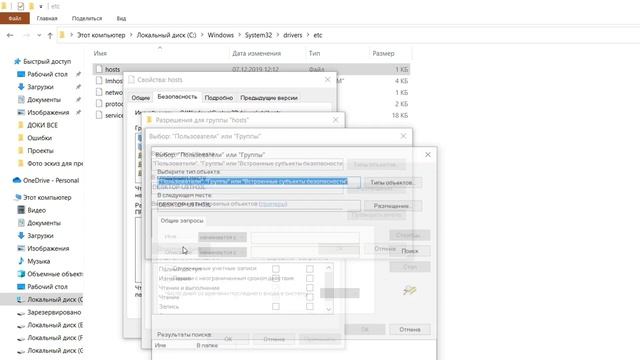
Task: Click the Типы объектов... button
Action: (x=393, y=182)
